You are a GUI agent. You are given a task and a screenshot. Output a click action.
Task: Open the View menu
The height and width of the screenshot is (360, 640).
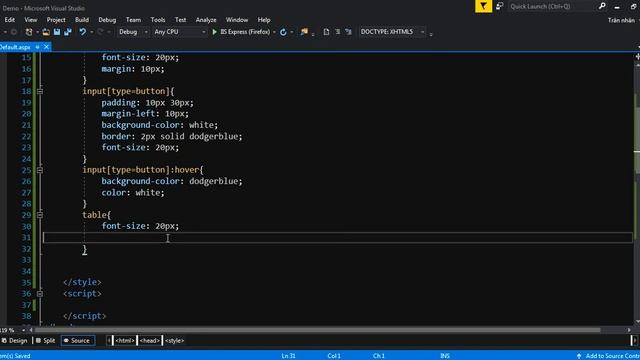(31, 20)
